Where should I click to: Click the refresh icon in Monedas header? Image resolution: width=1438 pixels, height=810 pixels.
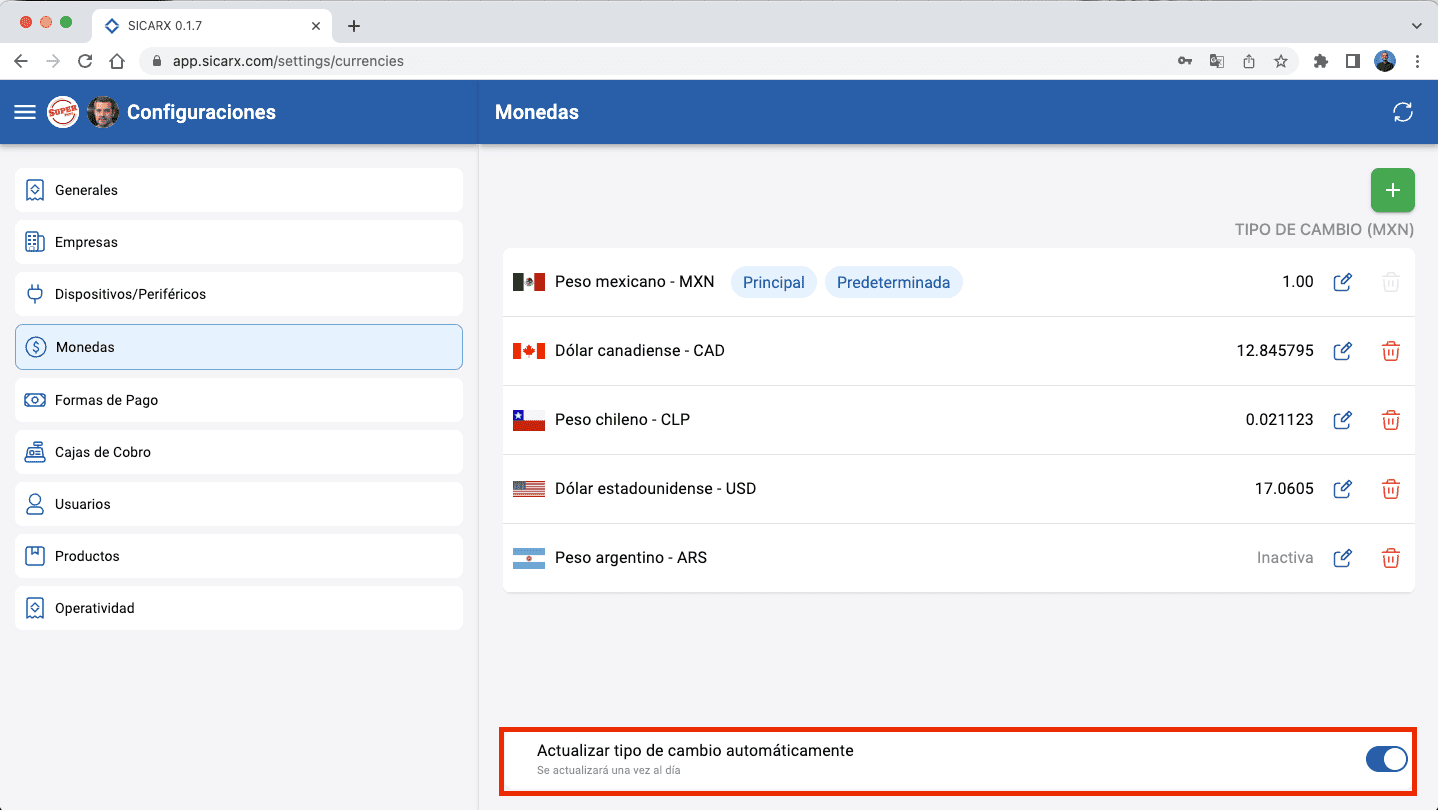click(x=1402, y=112)
